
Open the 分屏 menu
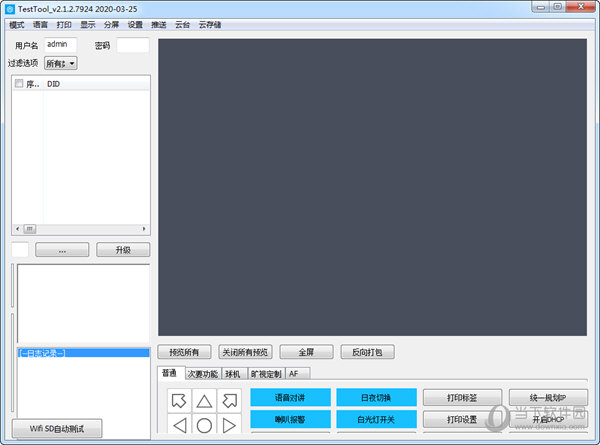(x=111, y=25)
